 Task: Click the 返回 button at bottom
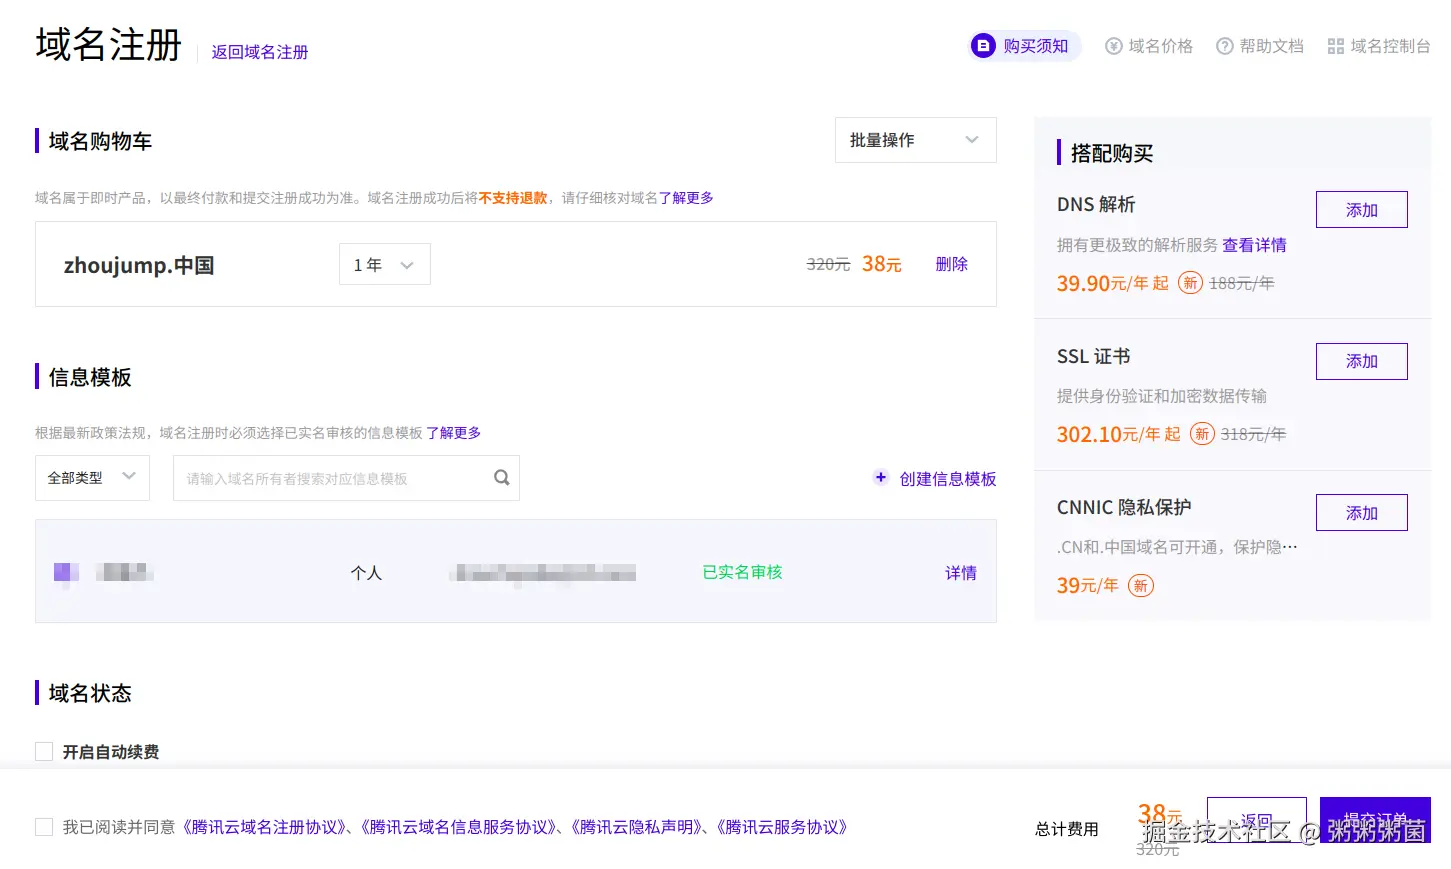[x=1256, y=820]
